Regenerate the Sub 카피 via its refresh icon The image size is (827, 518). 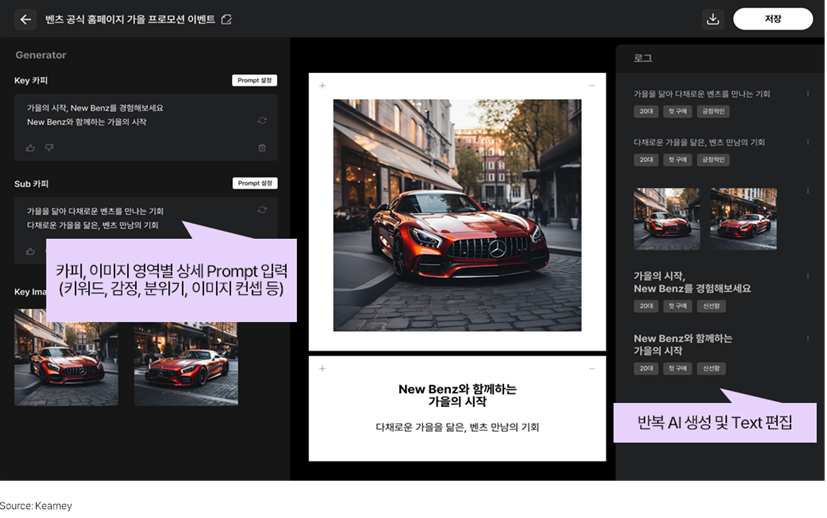262,210
